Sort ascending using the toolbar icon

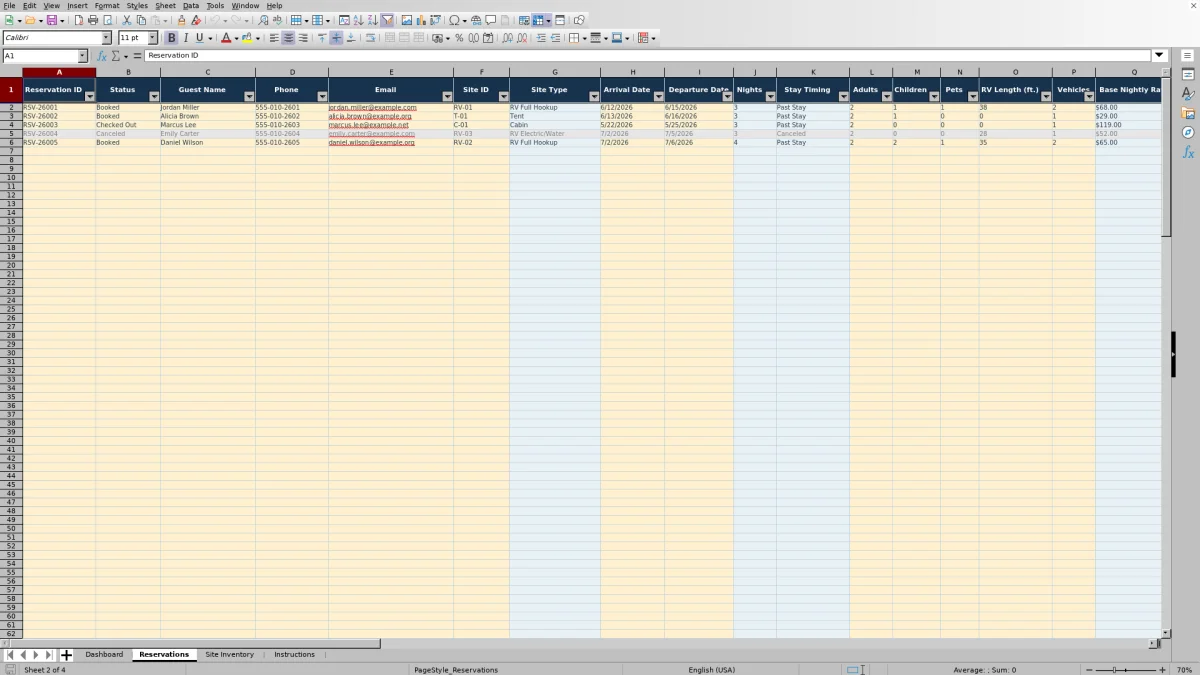(x=358, y=20)
